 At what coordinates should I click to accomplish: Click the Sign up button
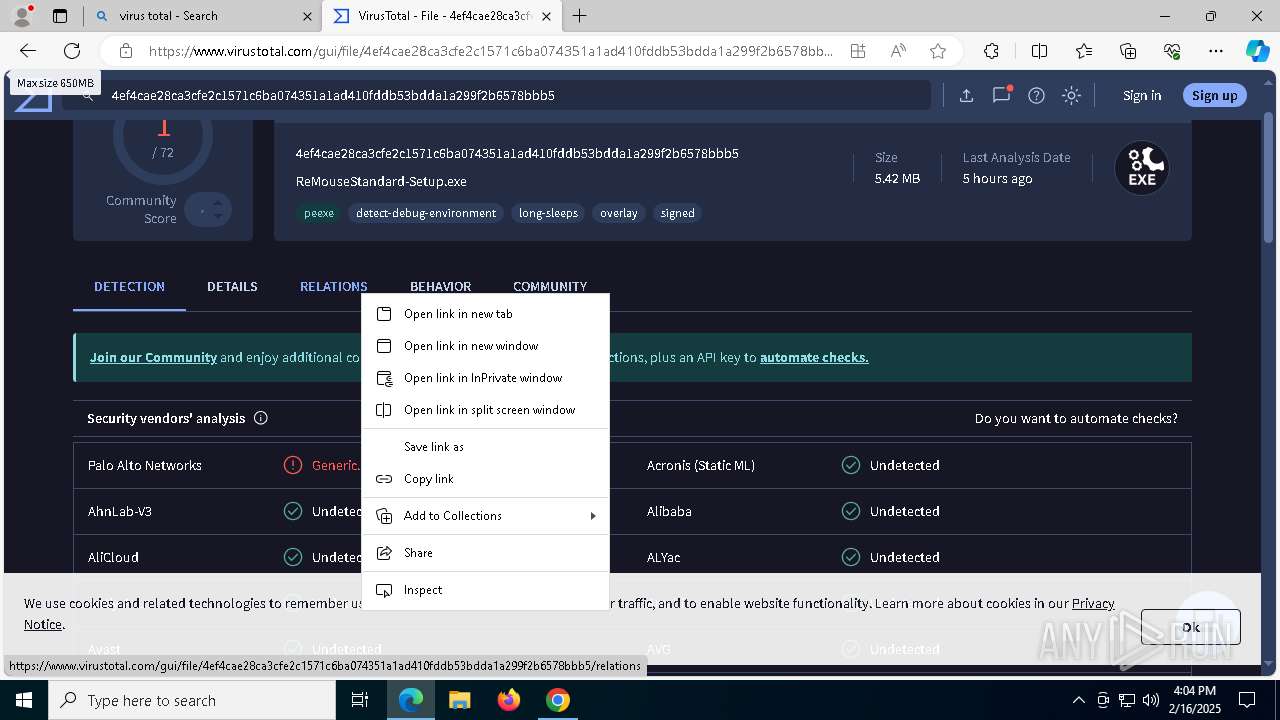(1214, 95)
